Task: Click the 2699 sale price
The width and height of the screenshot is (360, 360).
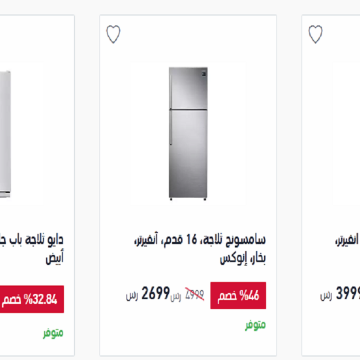Action: pyautogui.click(x=156, y=294)
